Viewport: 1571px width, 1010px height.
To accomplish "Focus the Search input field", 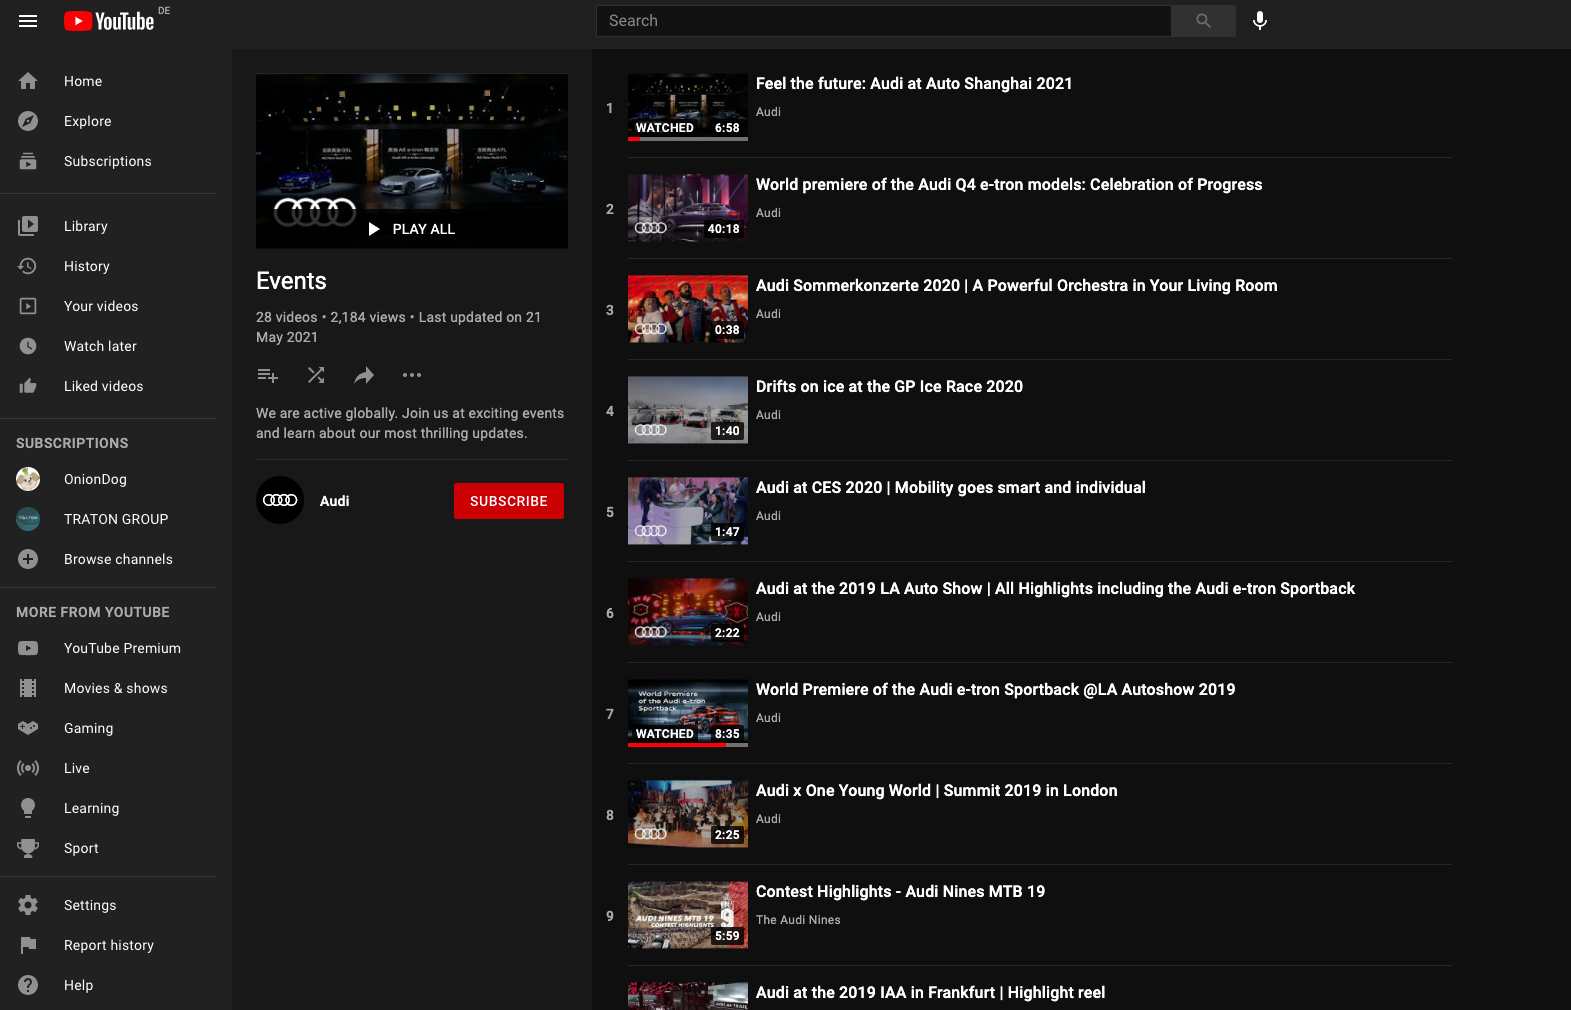I will pyautogui.click(x=884, y=21).
